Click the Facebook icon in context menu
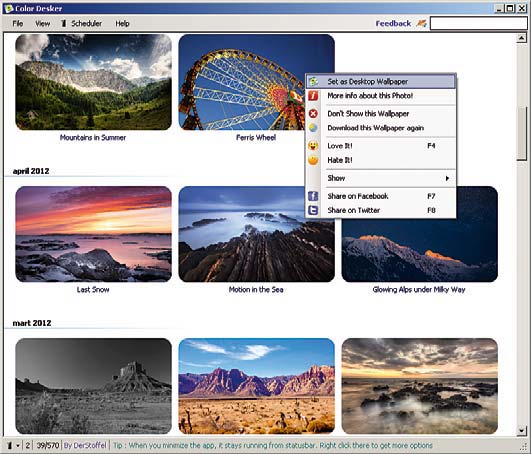 (x=313, y=196)
